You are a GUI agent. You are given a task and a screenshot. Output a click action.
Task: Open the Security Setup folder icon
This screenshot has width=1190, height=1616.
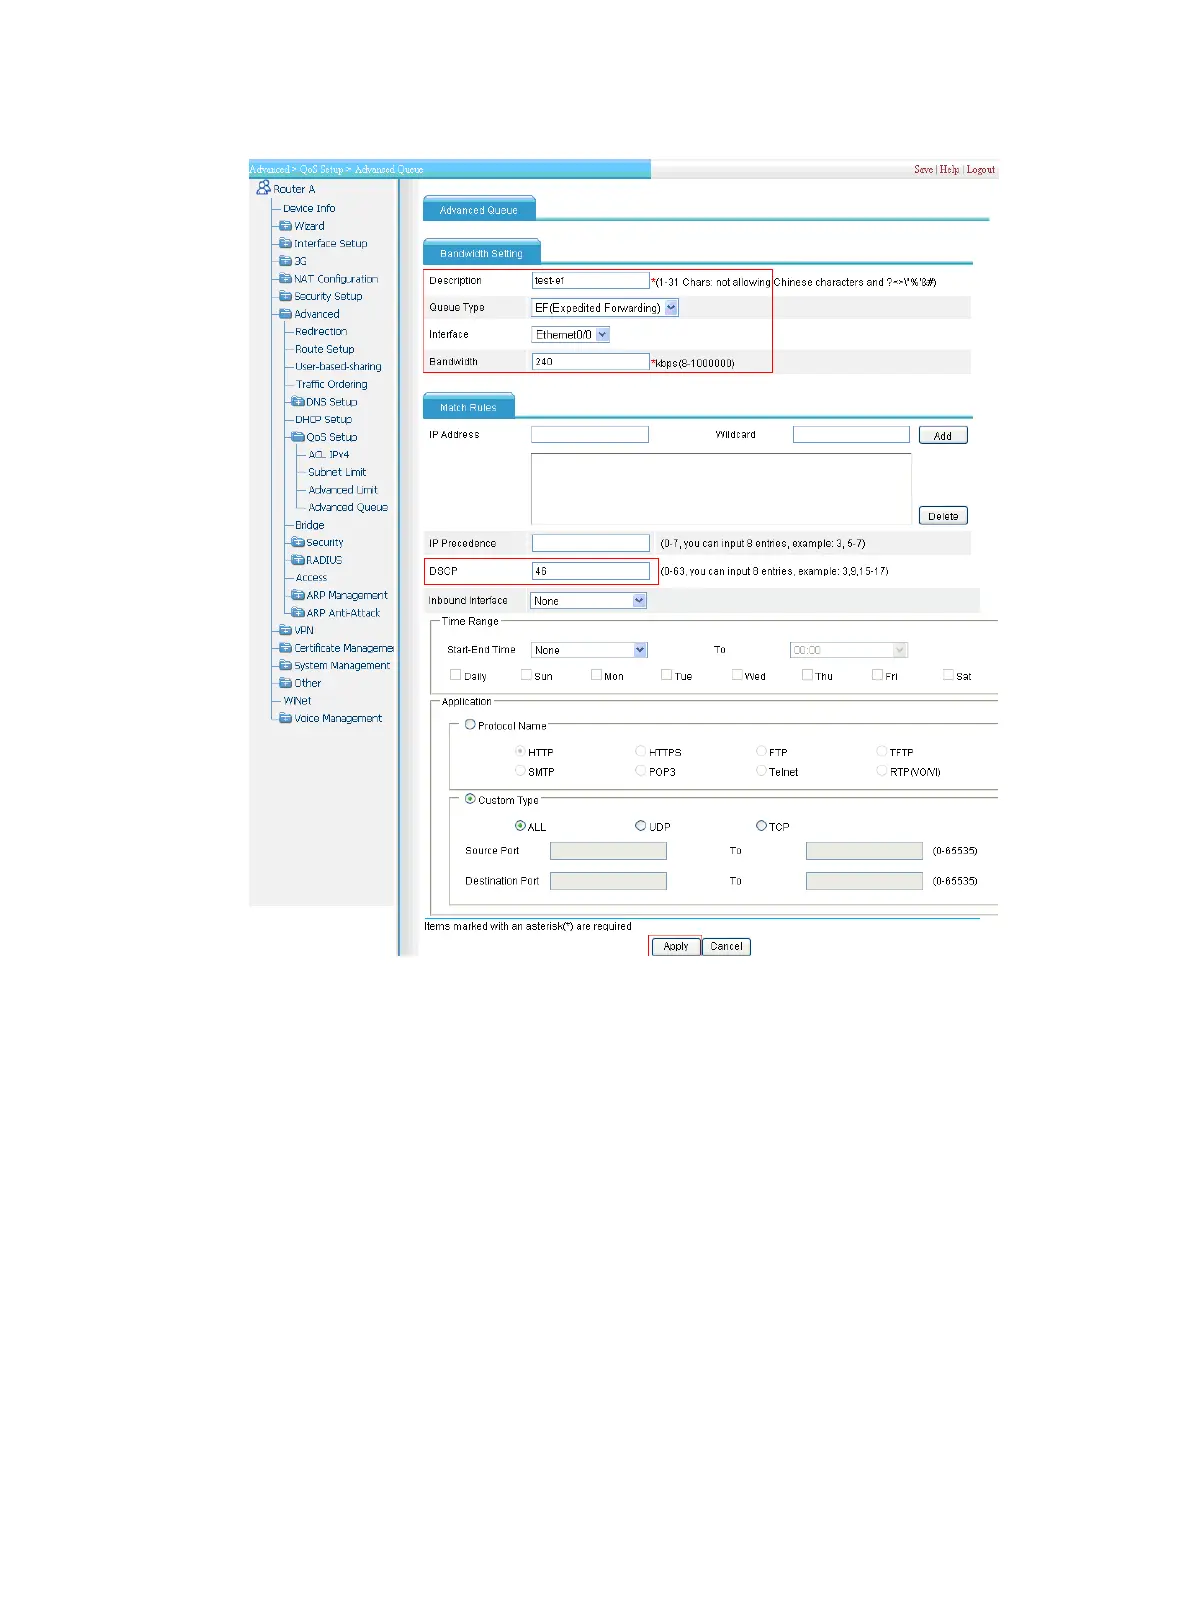point(285,296)
